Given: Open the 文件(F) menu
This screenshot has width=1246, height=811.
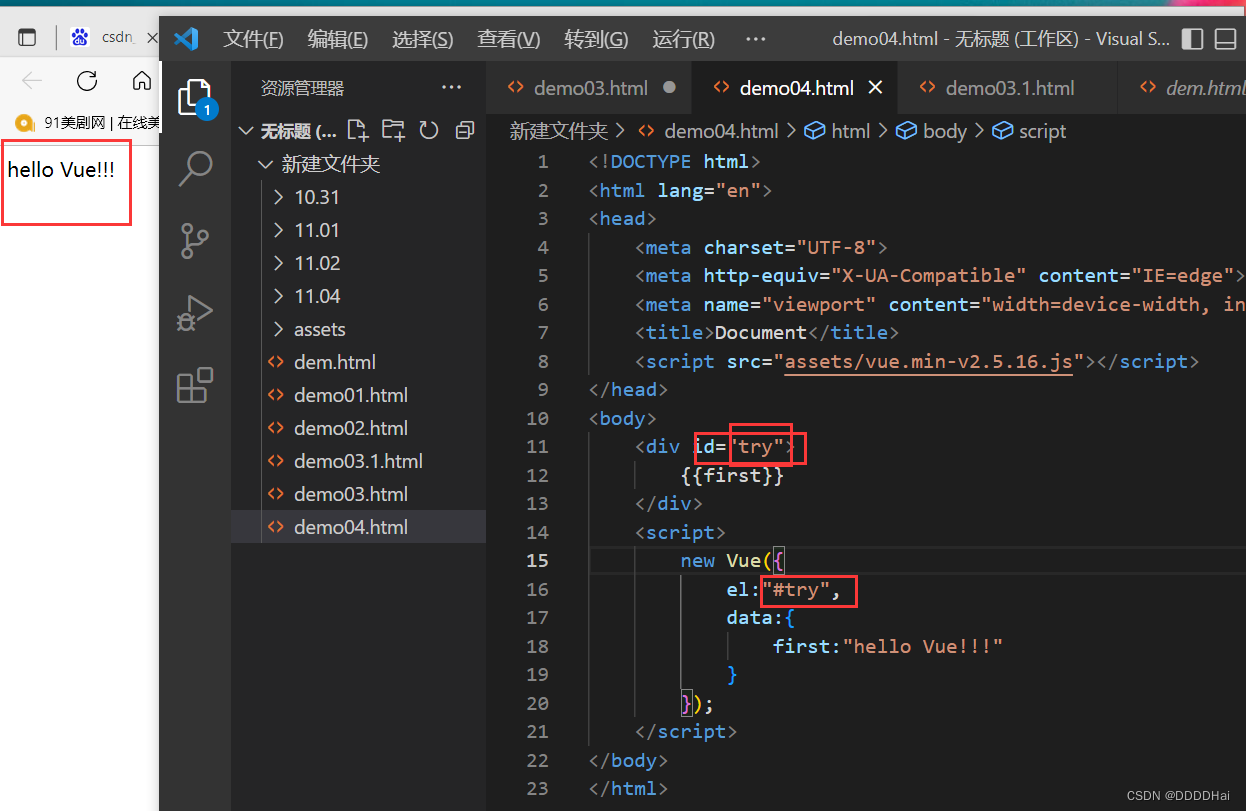Looking at the screenshot, I should click(253, 39).
